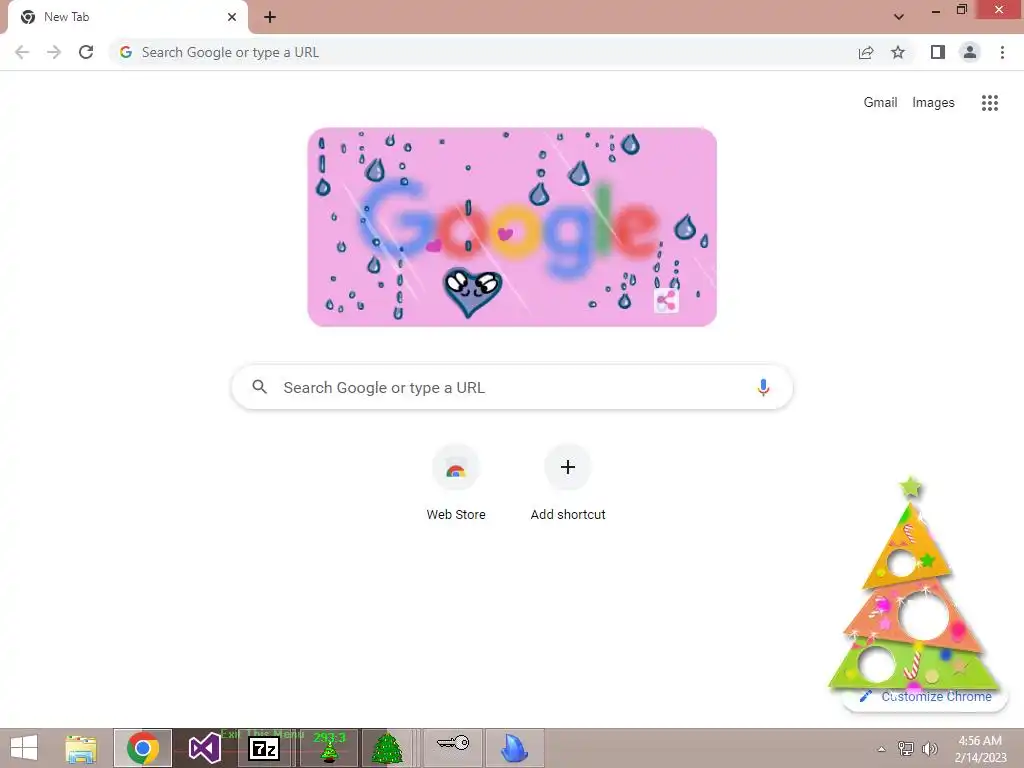Share the Google Doodle
The image size is (1024, 768).
(666, 301)
